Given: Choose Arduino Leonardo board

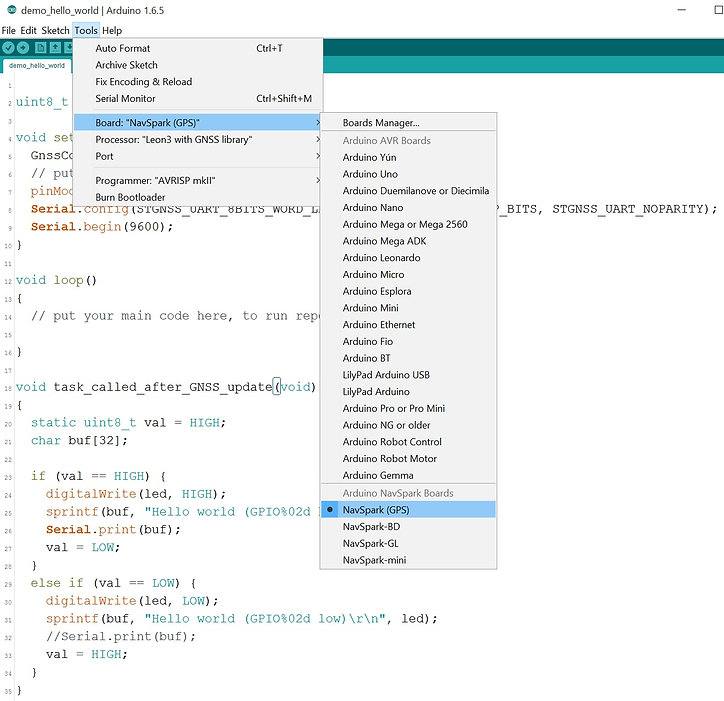Looking at the screenshot, I should pos(408,258).
